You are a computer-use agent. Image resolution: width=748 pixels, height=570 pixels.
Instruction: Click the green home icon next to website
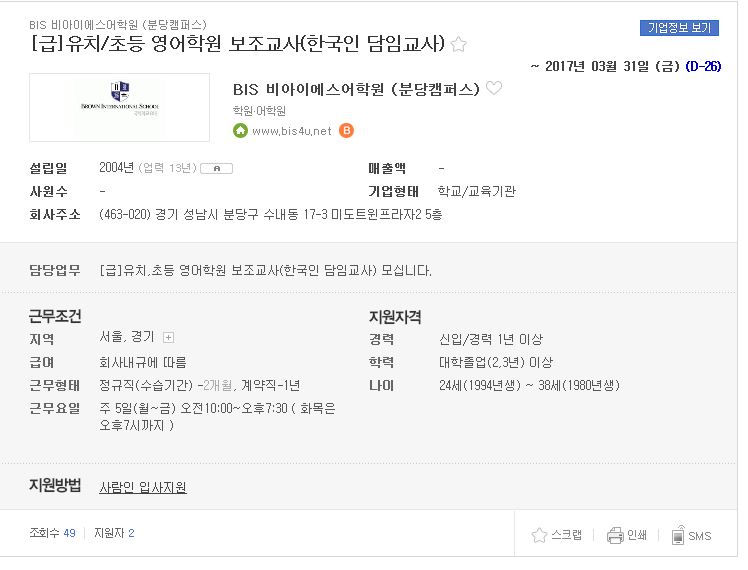tap(240, 131)
